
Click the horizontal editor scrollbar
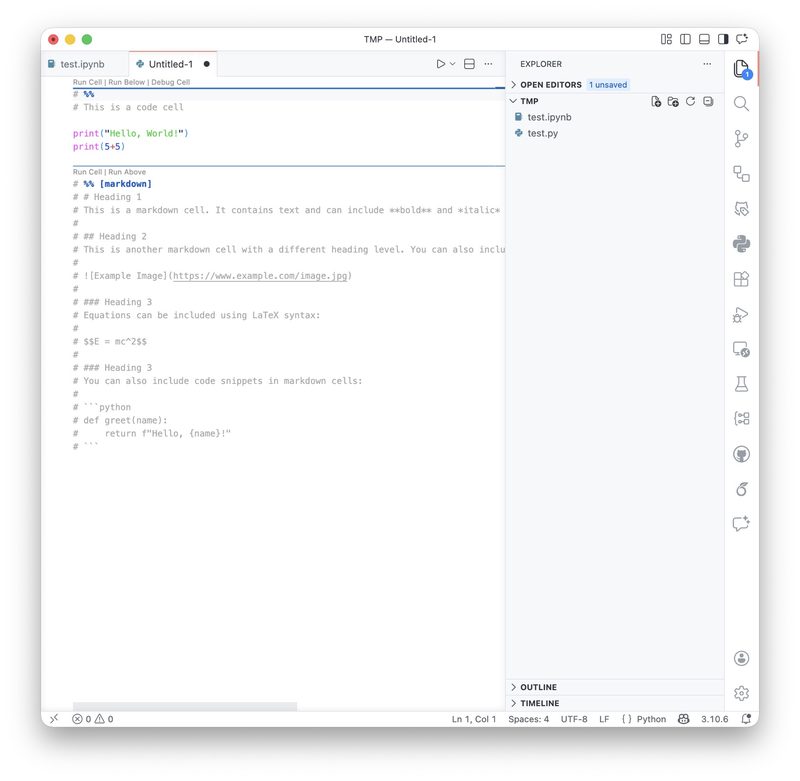tap(185, 706)
